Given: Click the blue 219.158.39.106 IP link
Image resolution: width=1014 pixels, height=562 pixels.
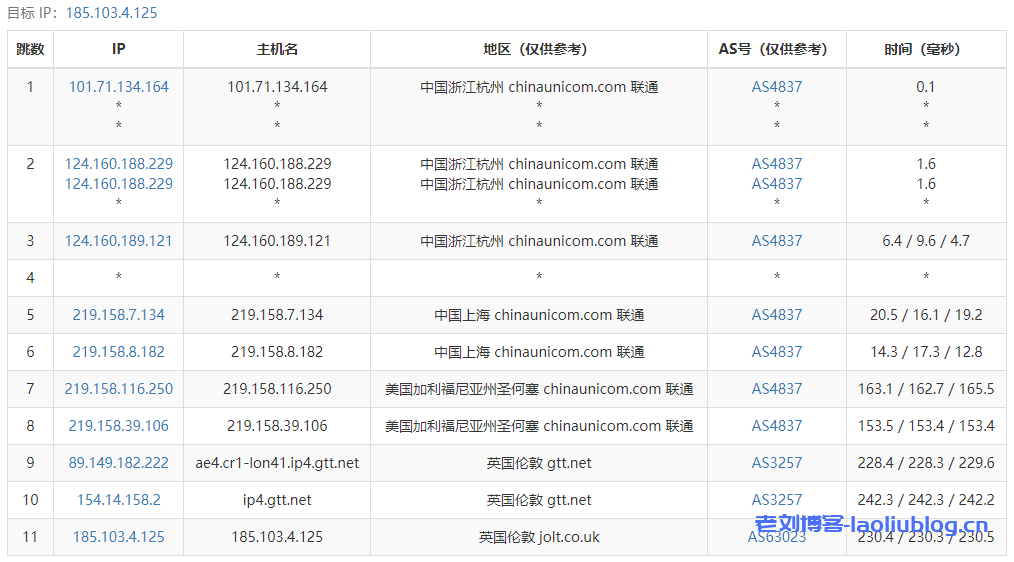Looking at the screenshot, I should coord(118,426).
